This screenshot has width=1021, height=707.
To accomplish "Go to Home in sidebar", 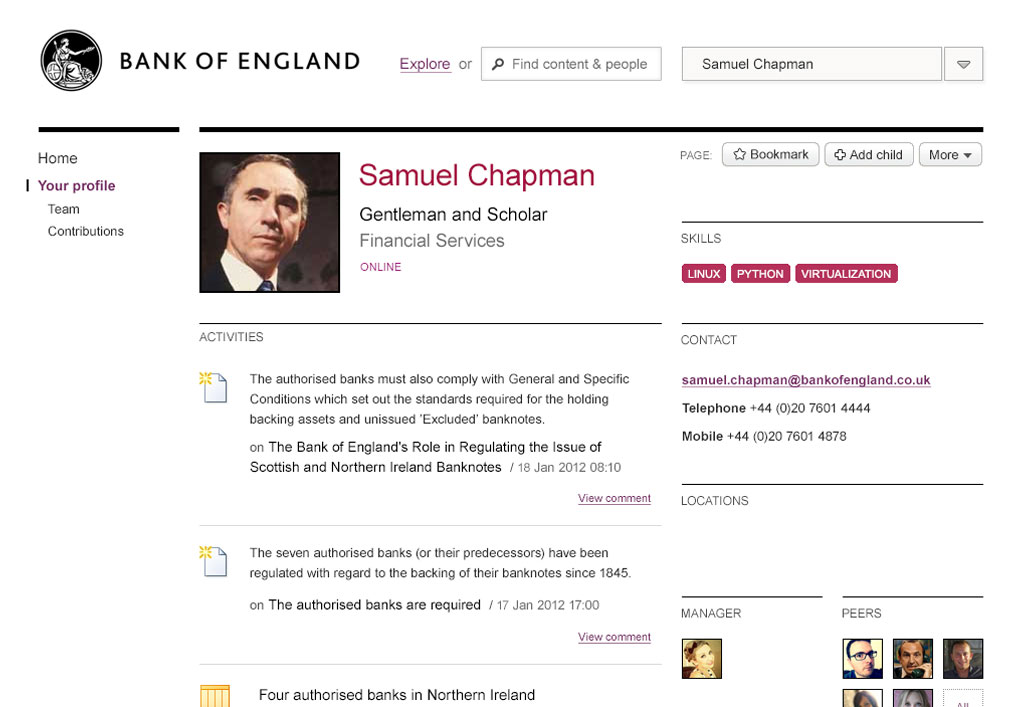I will 57,158.
